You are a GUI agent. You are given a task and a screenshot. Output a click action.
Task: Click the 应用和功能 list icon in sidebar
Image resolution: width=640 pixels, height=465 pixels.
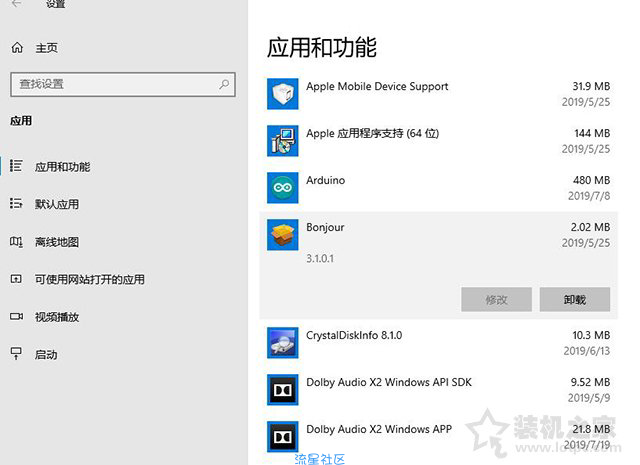click(x=16, y=166)
